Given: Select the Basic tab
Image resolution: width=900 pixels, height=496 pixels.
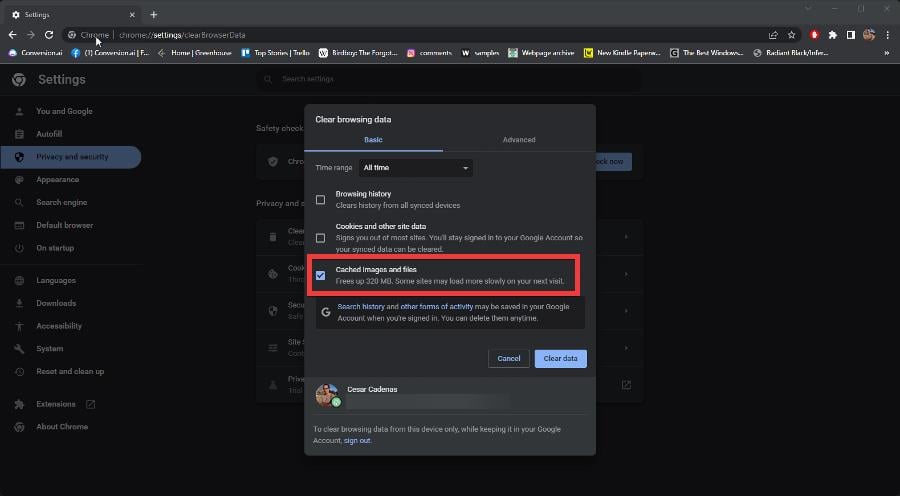Looking at the screenshot, I should pos(373,140).
